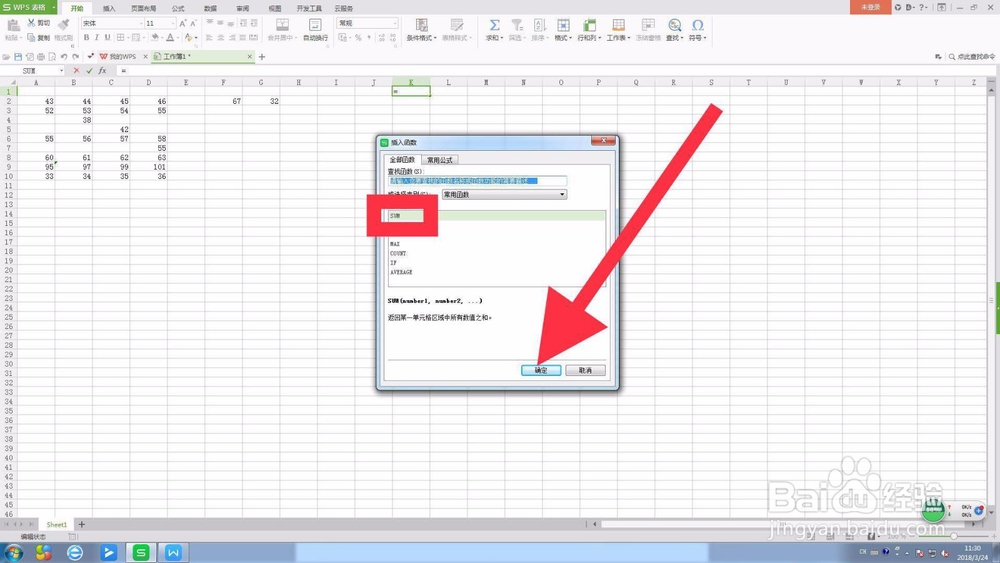Click the increase font size icon
The image size is (1000, 563).
182,23
